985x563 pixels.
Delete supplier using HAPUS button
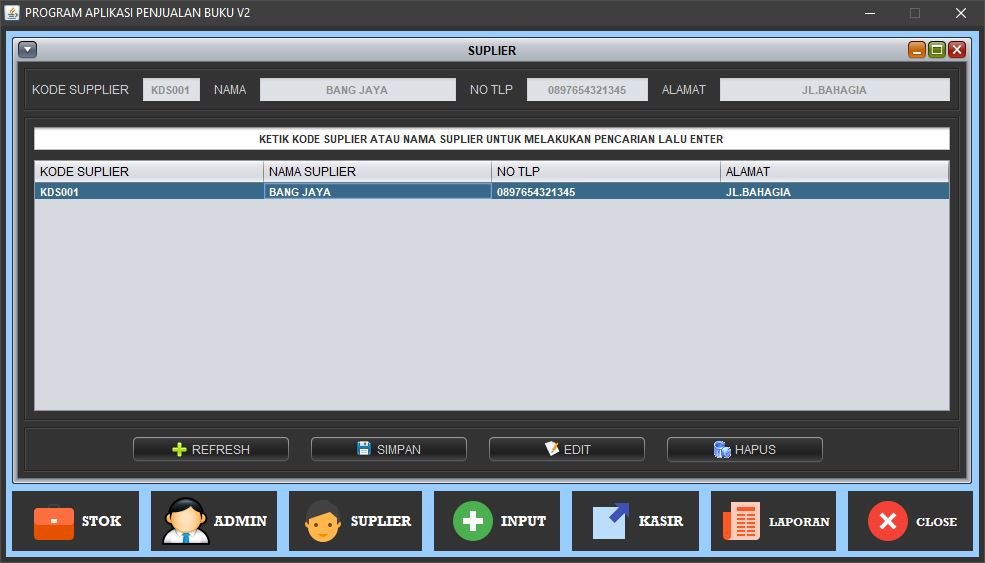point(744,449)
